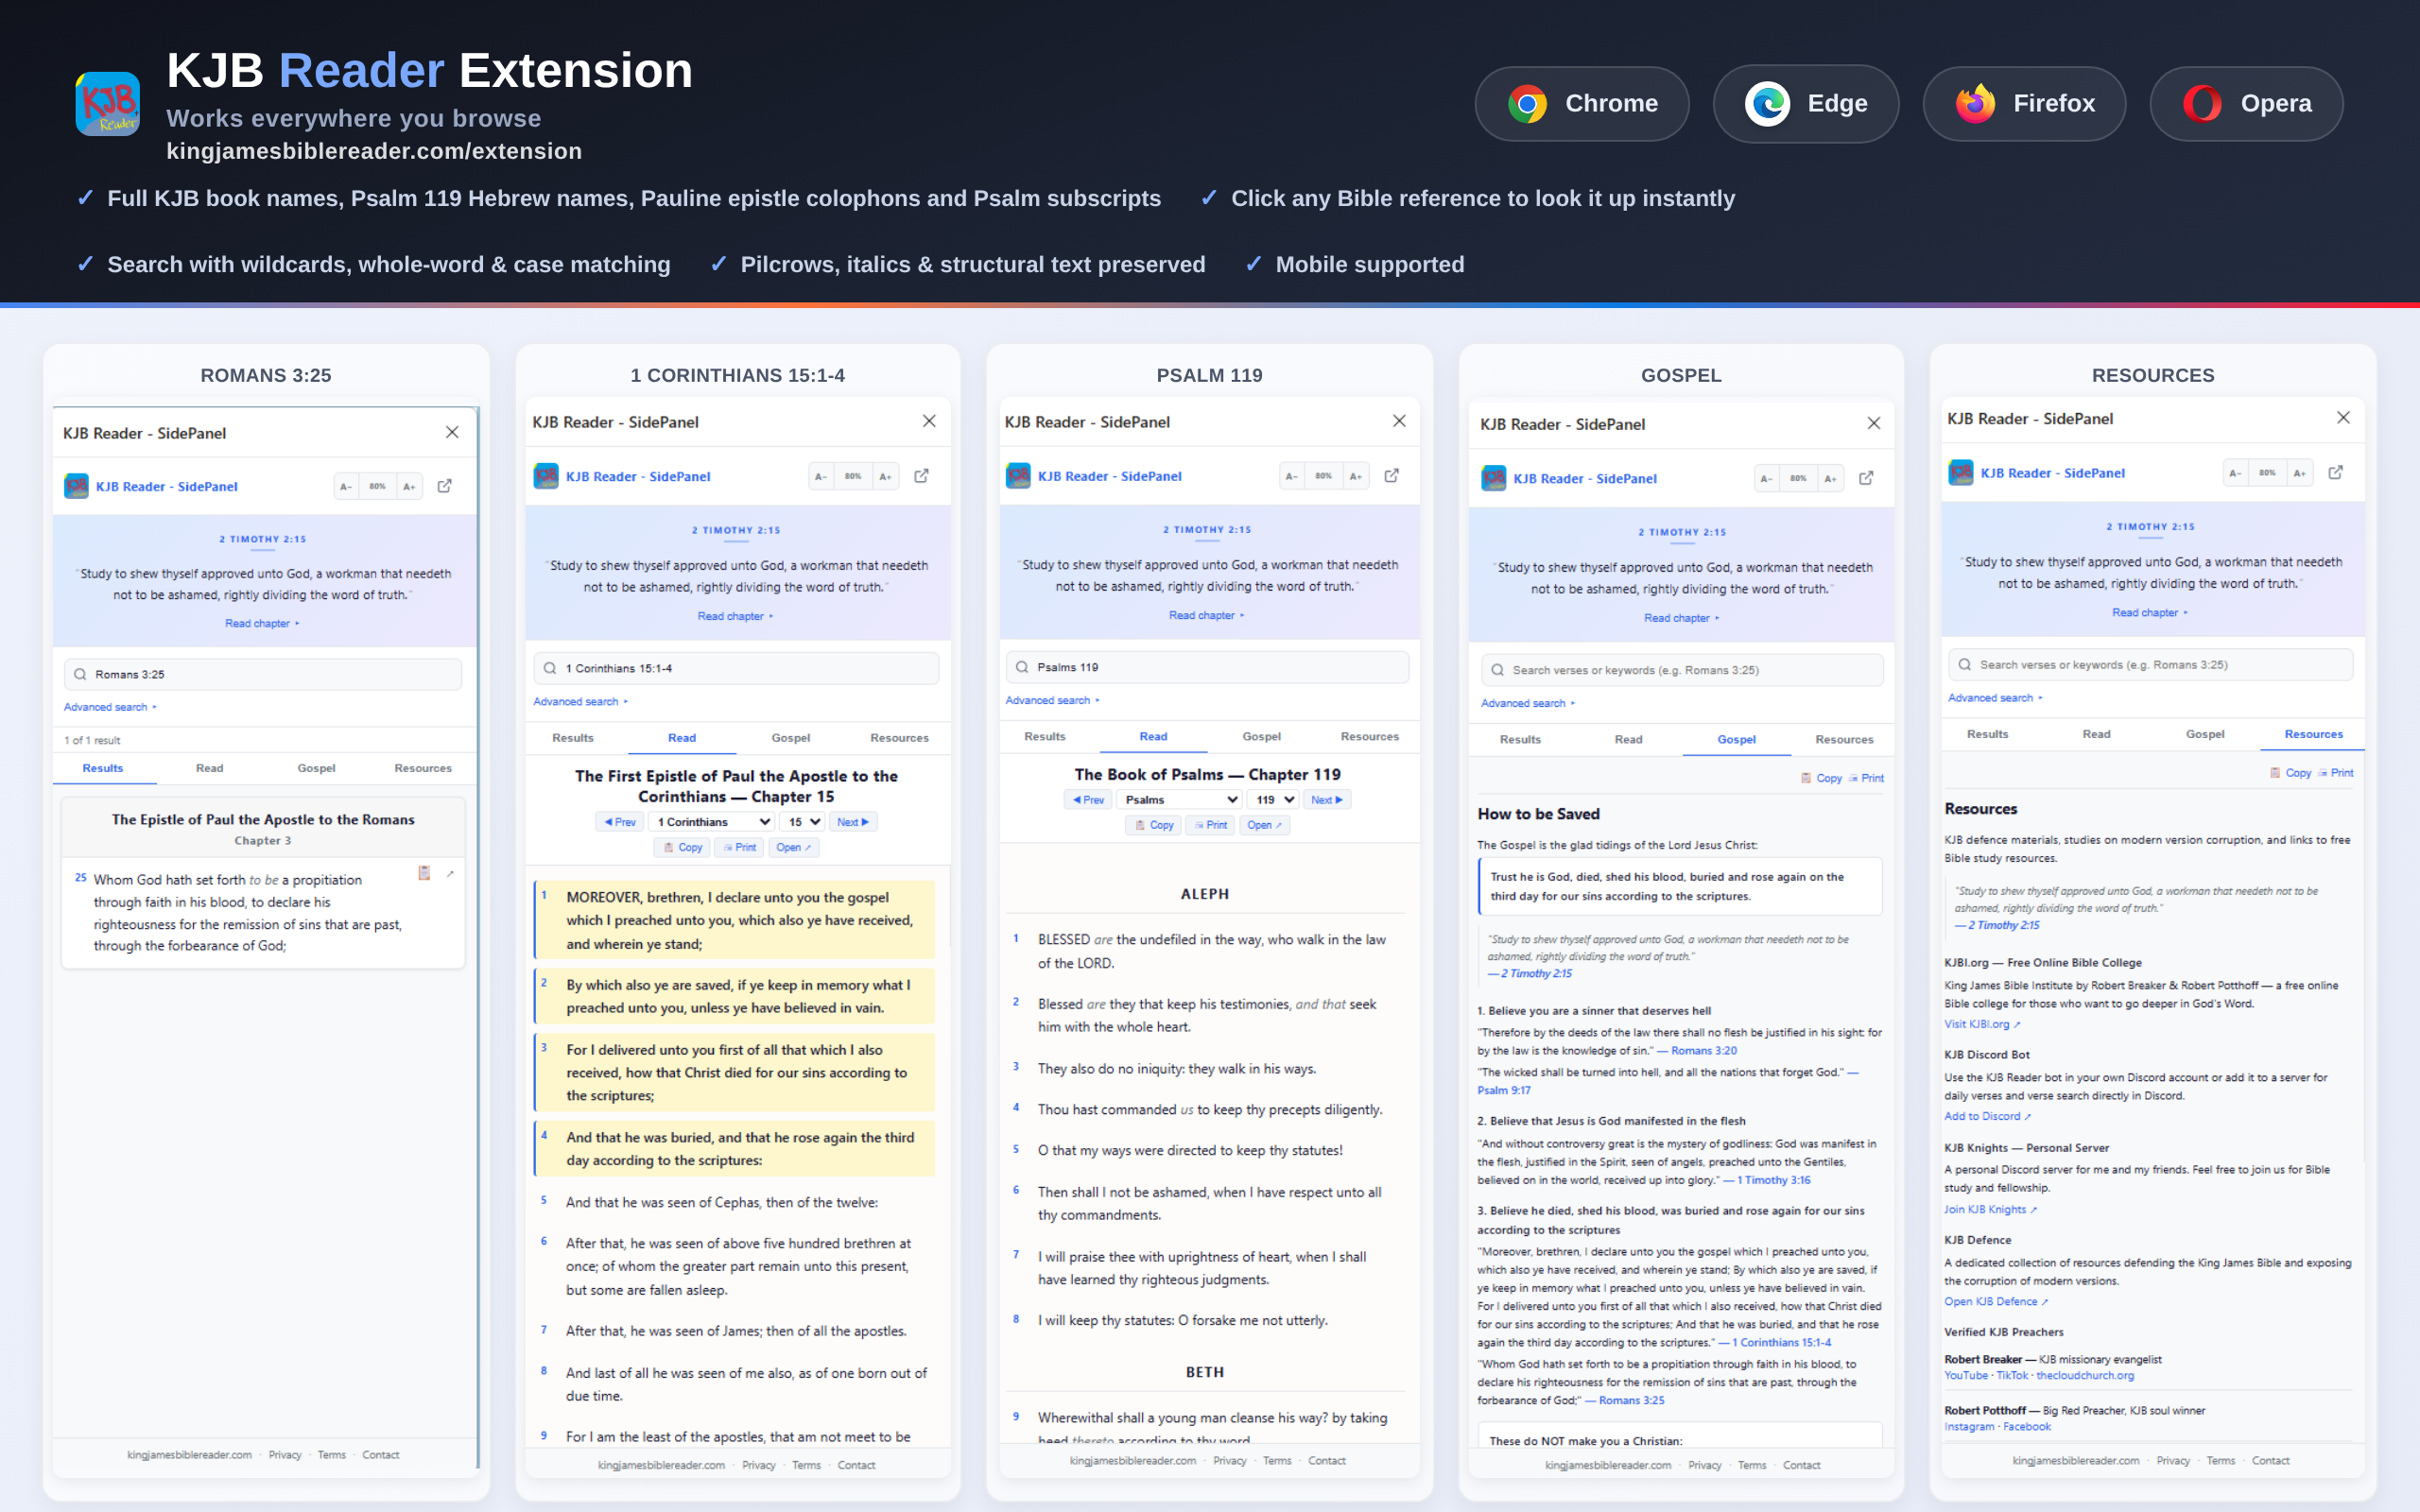Select the Read tab in Gospel panel
The image size is (2420, 1512).
pos(1628,739)
